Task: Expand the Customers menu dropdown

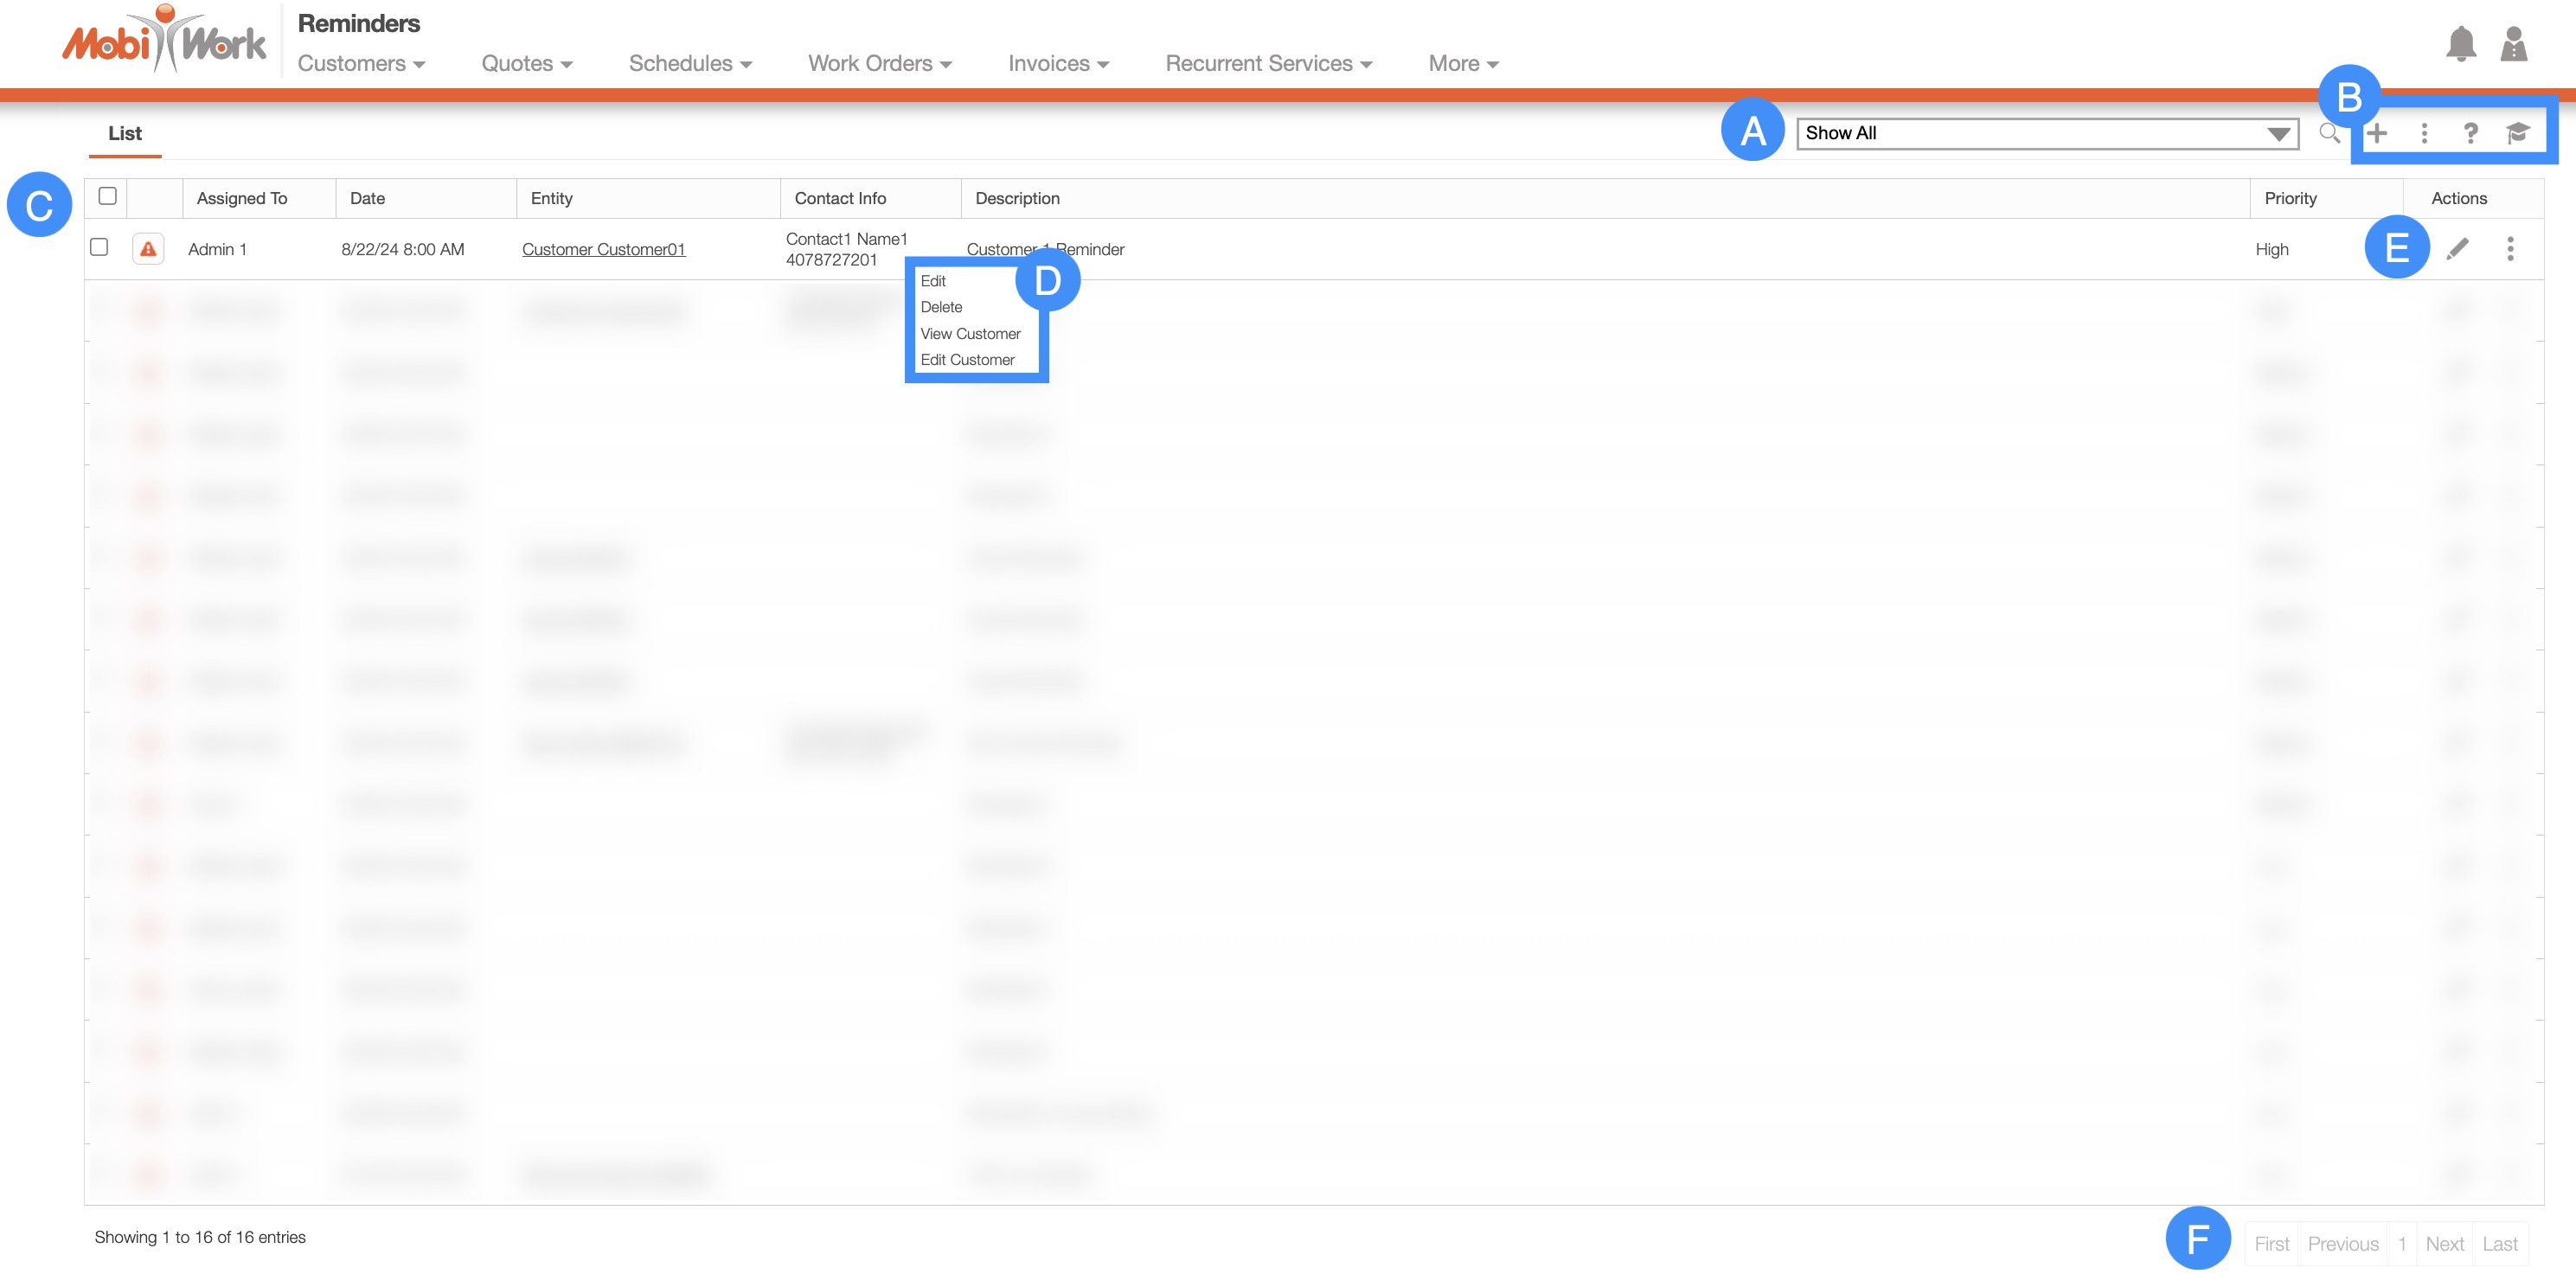Action: 361,64
